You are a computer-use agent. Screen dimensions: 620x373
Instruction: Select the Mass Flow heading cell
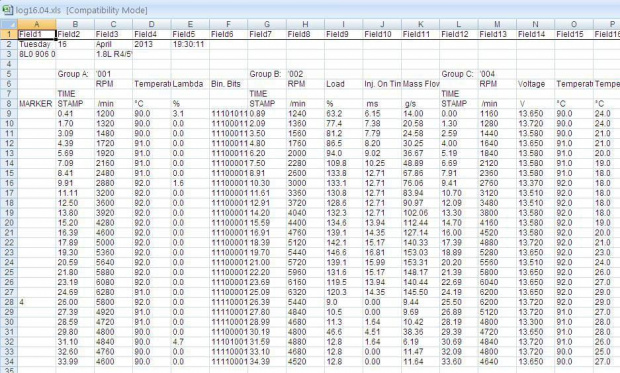[420, 84]
